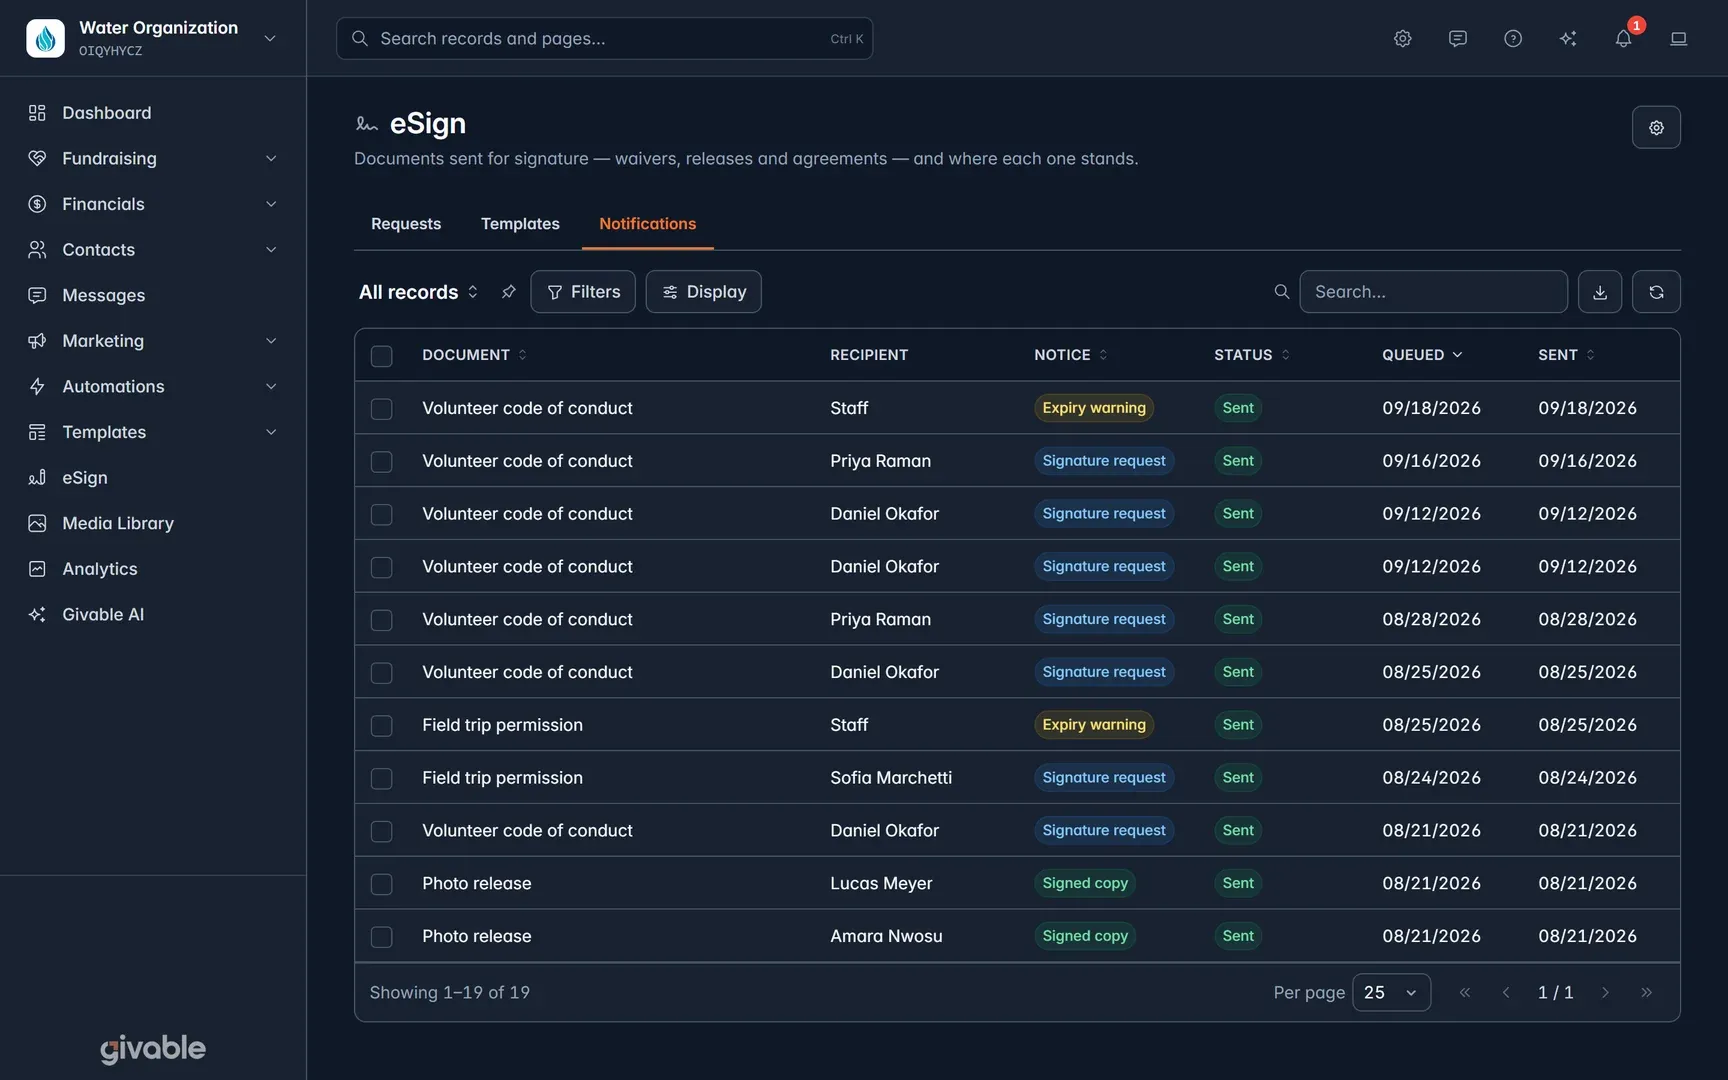Switch to the Requests tab
Viewport: 1728px width, 1080px height.
tap(406, 224)
